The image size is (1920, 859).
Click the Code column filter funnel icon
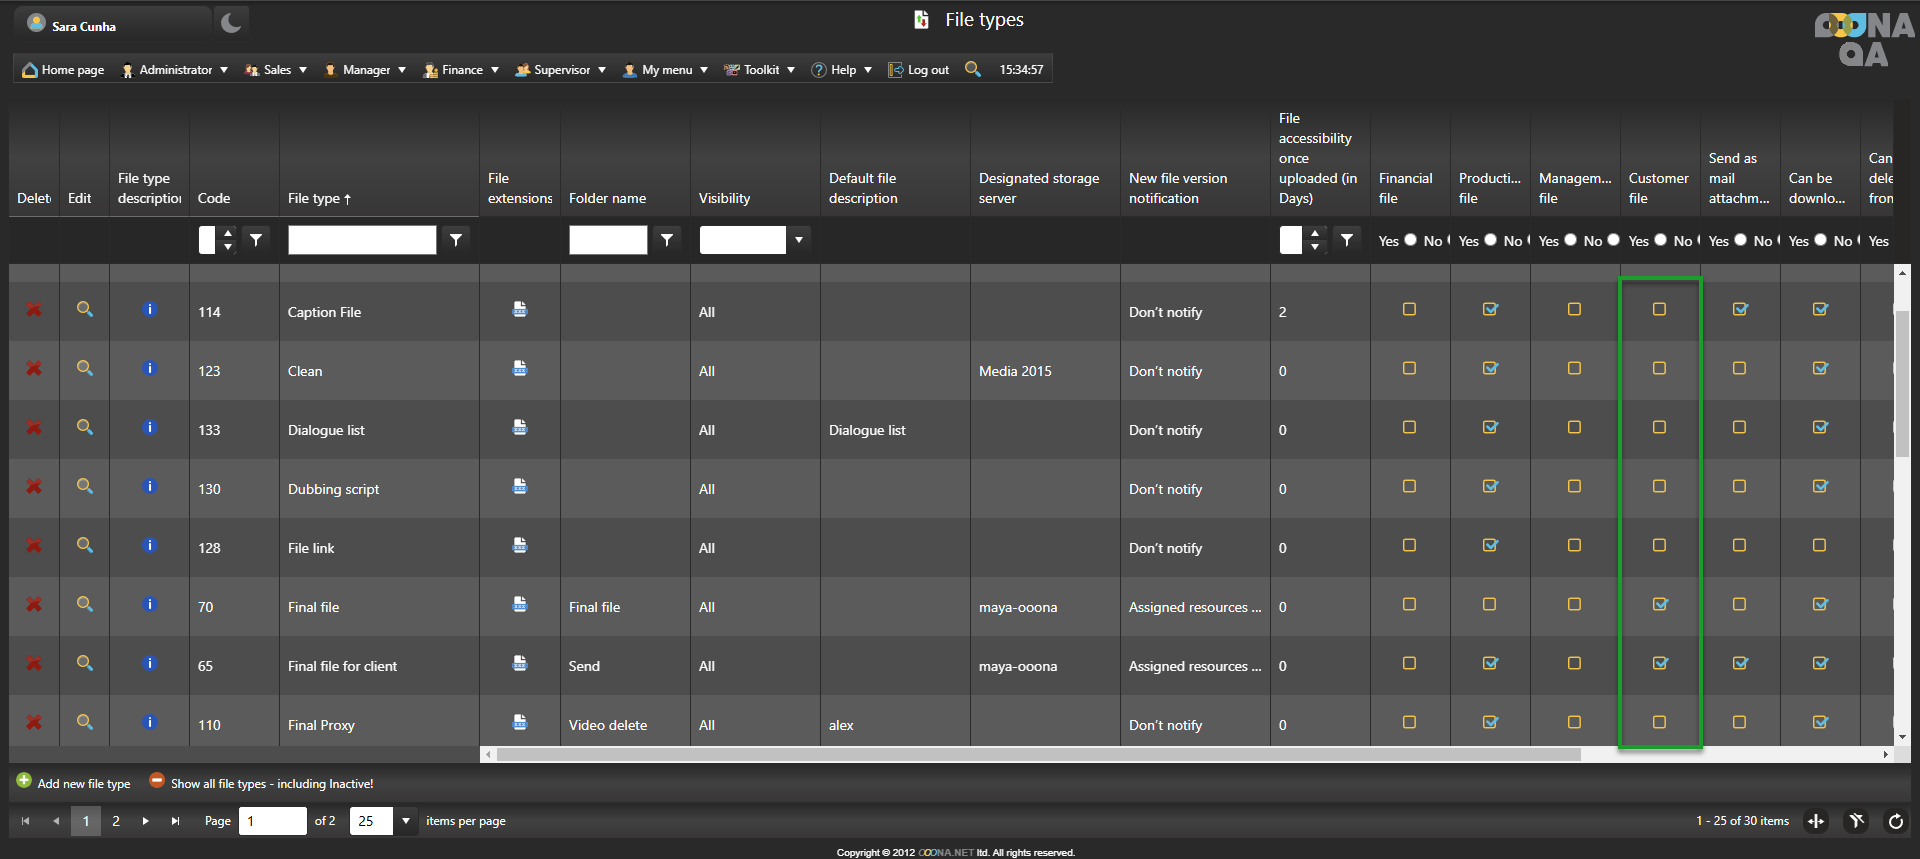(256, 240)
